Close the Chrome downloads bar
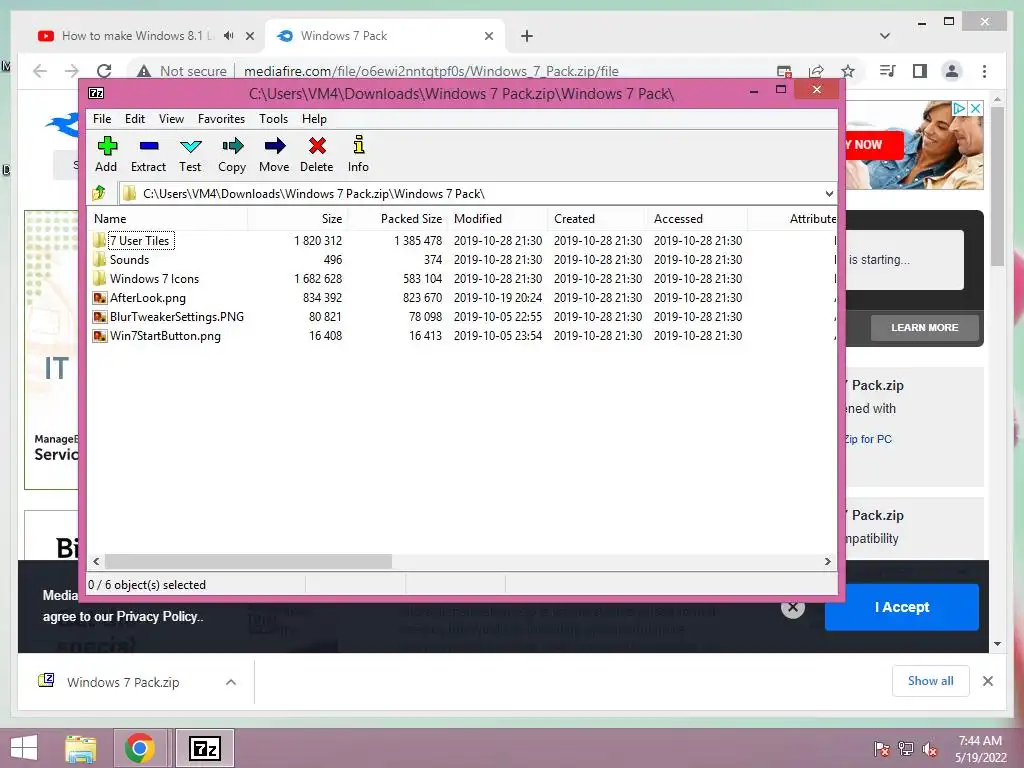Screen dimensions: 1024x768 tap(987, 681)
